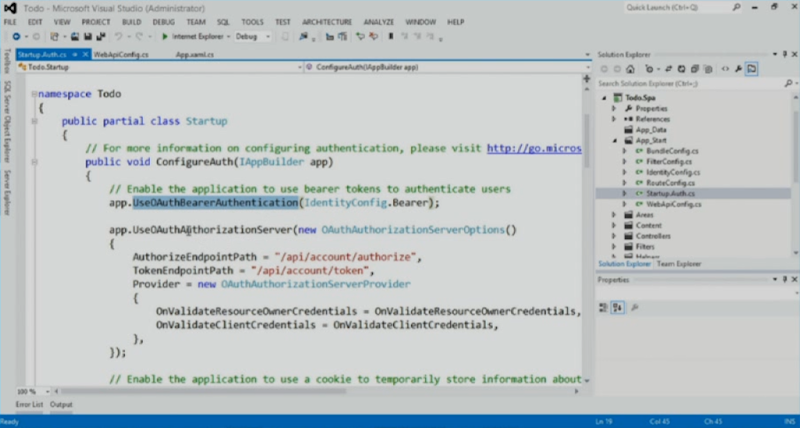
Task: Click the Refresh icon in Solution Explorer
Action: click(x=681, y=69)
